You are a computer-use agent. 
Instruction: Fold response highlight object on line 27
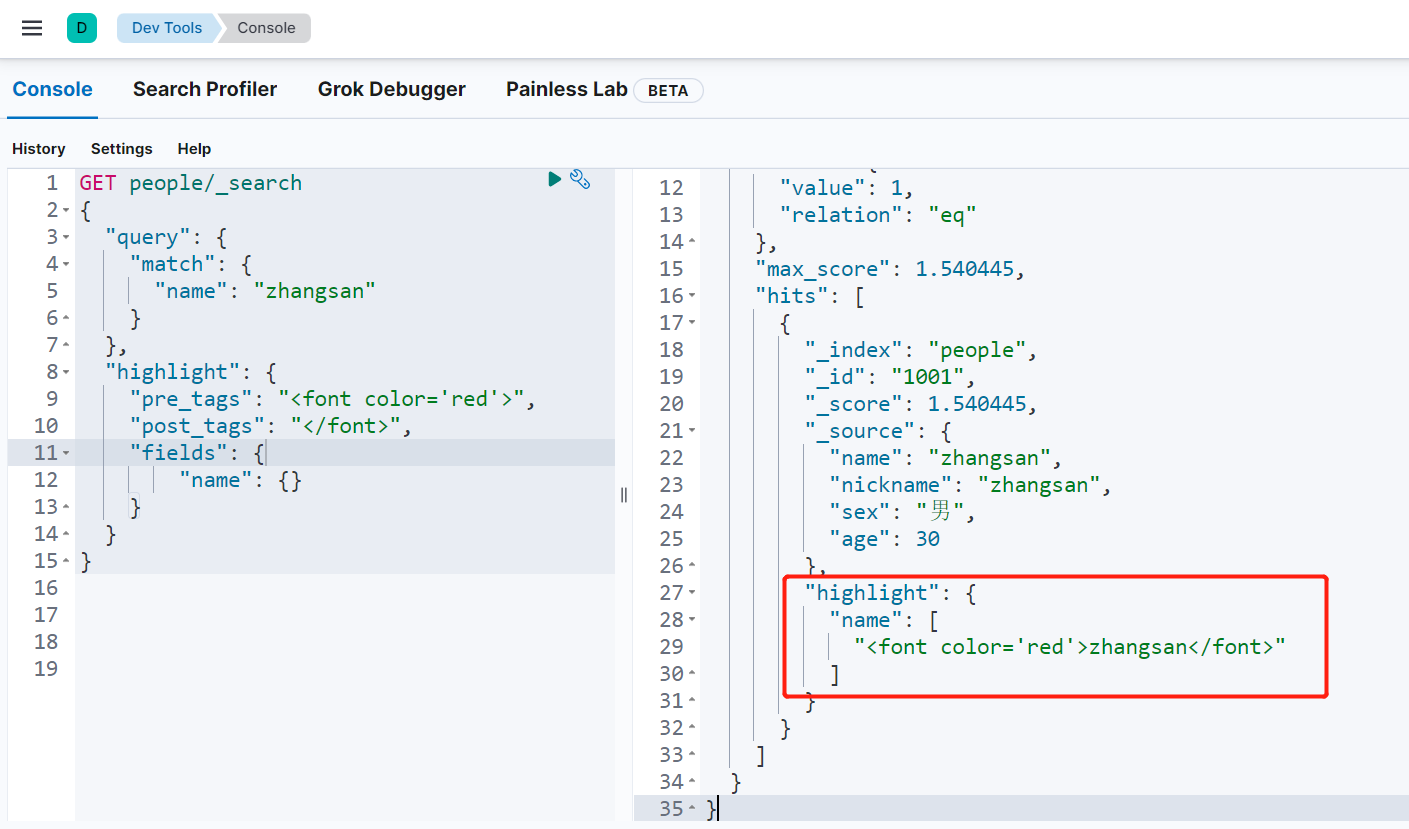point(692,594)
